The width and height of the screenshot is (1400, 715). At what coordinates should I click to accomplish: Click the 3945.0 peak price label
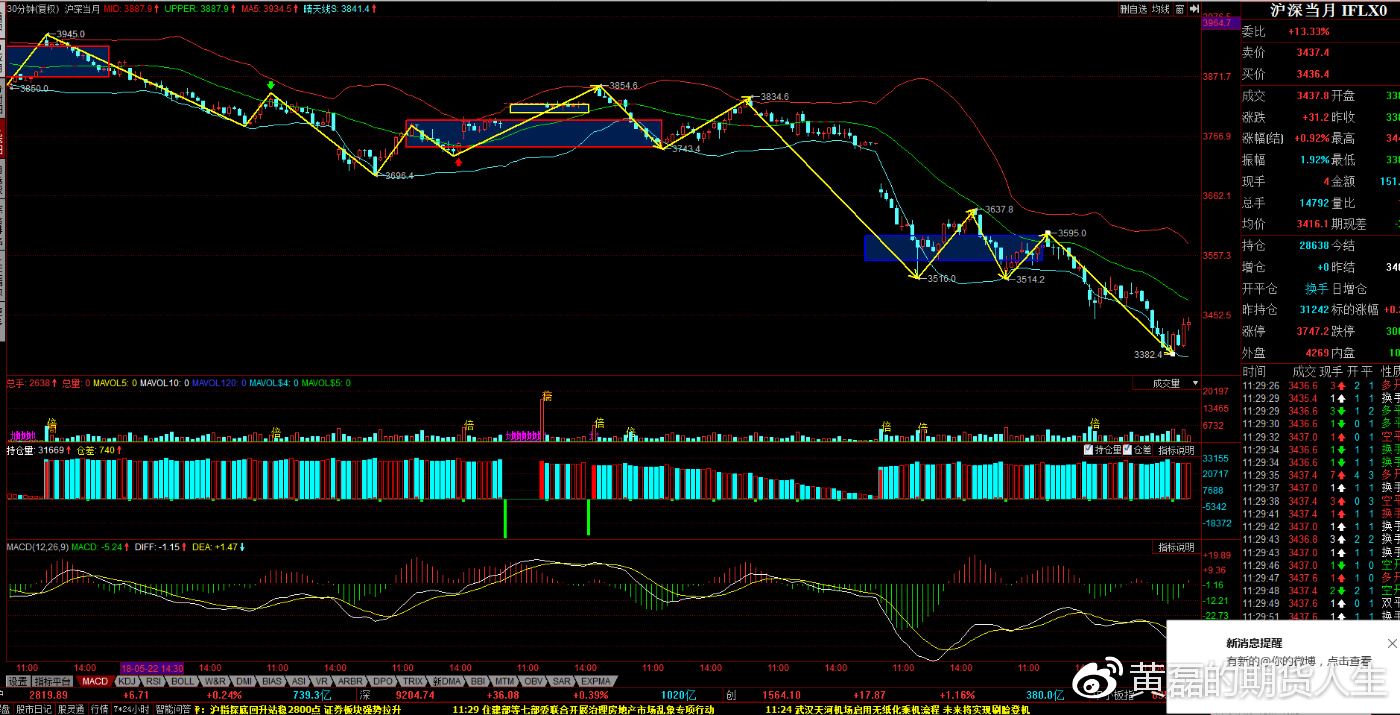(x=71, y=34)
